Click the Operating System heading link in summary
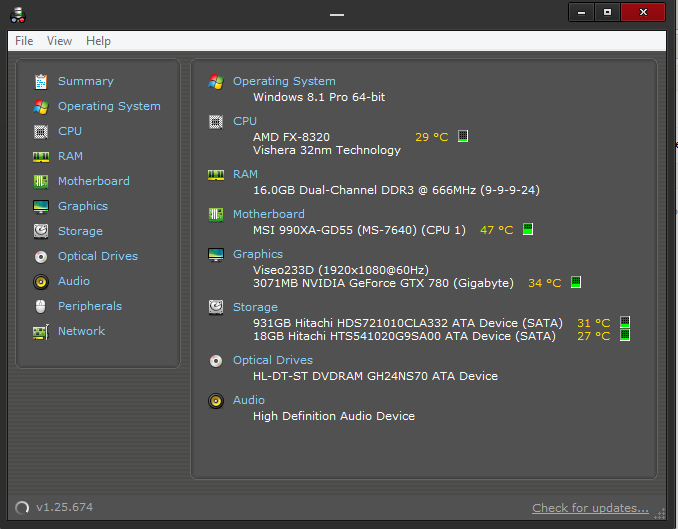Screen dimensions: 678x529 click(x=284, y=81)
